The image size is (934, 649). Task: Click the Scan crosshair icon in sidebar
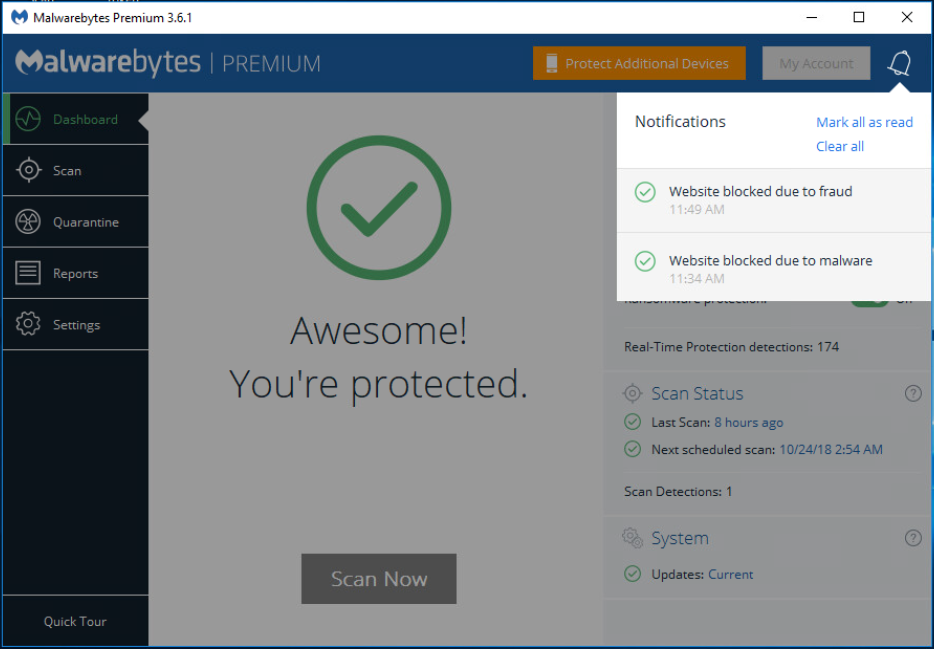[28, 170]
